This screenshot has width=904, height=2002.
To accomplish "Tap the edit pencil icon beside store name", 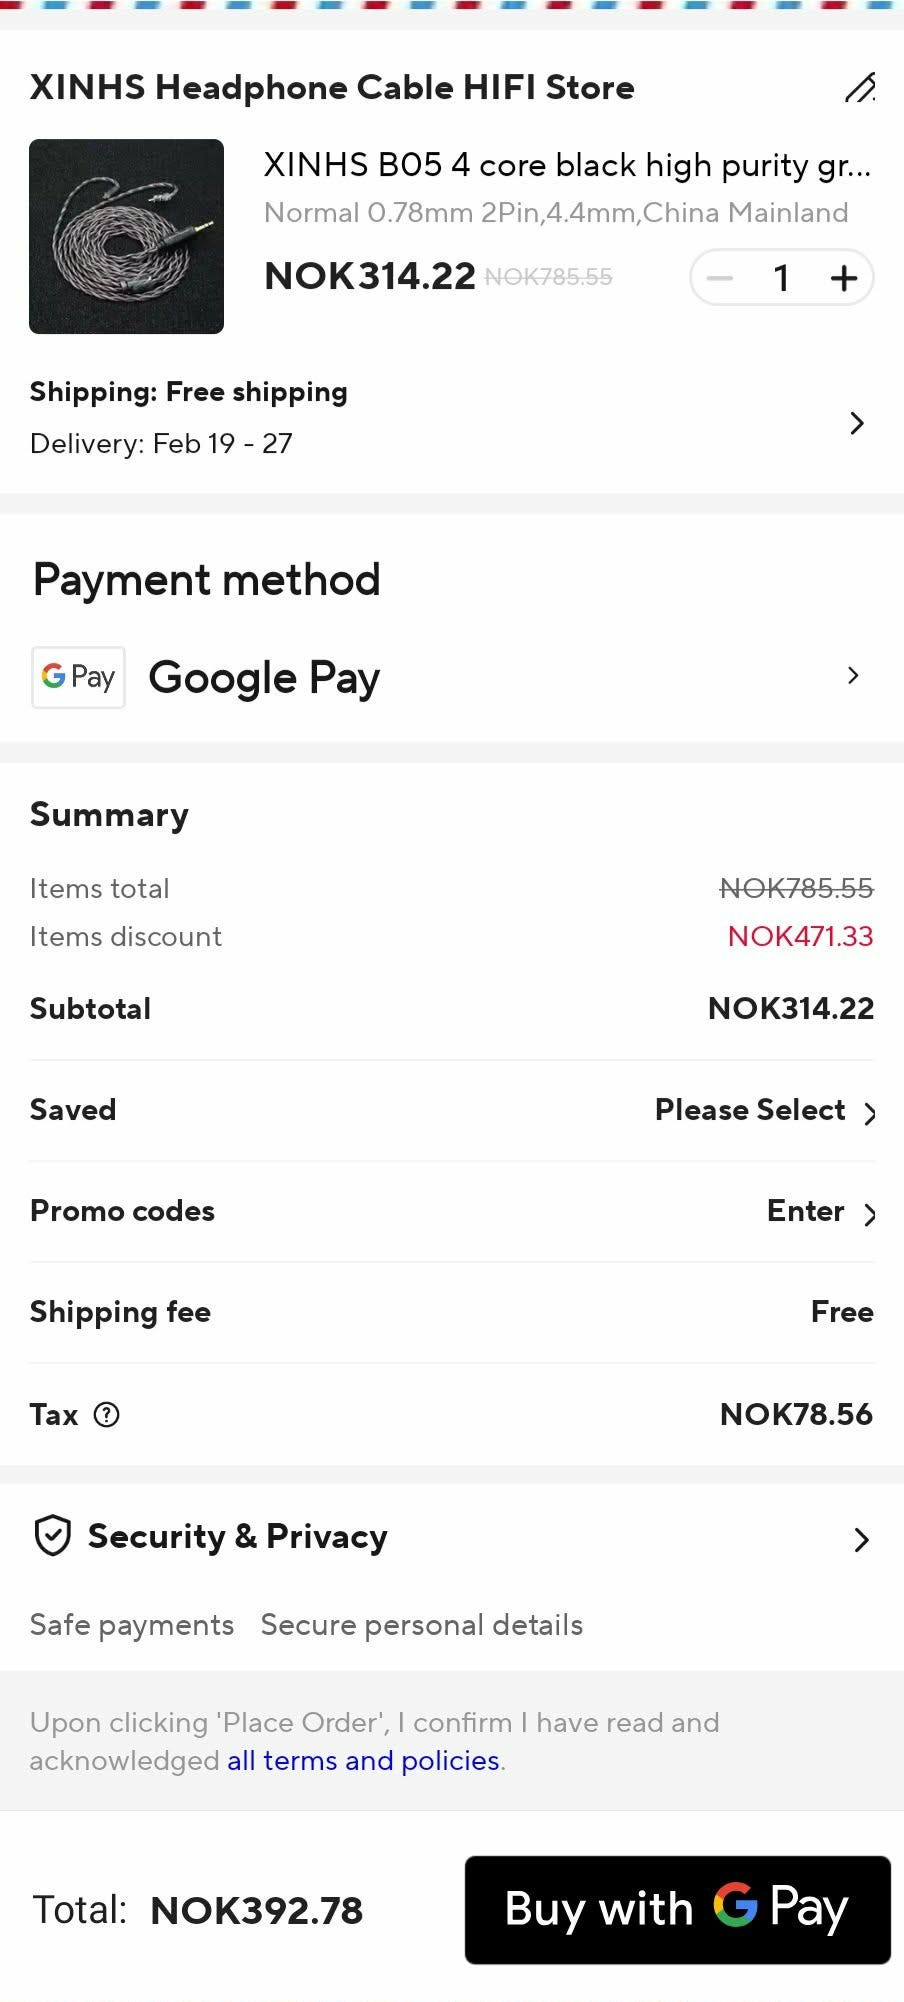I will 860,88.
